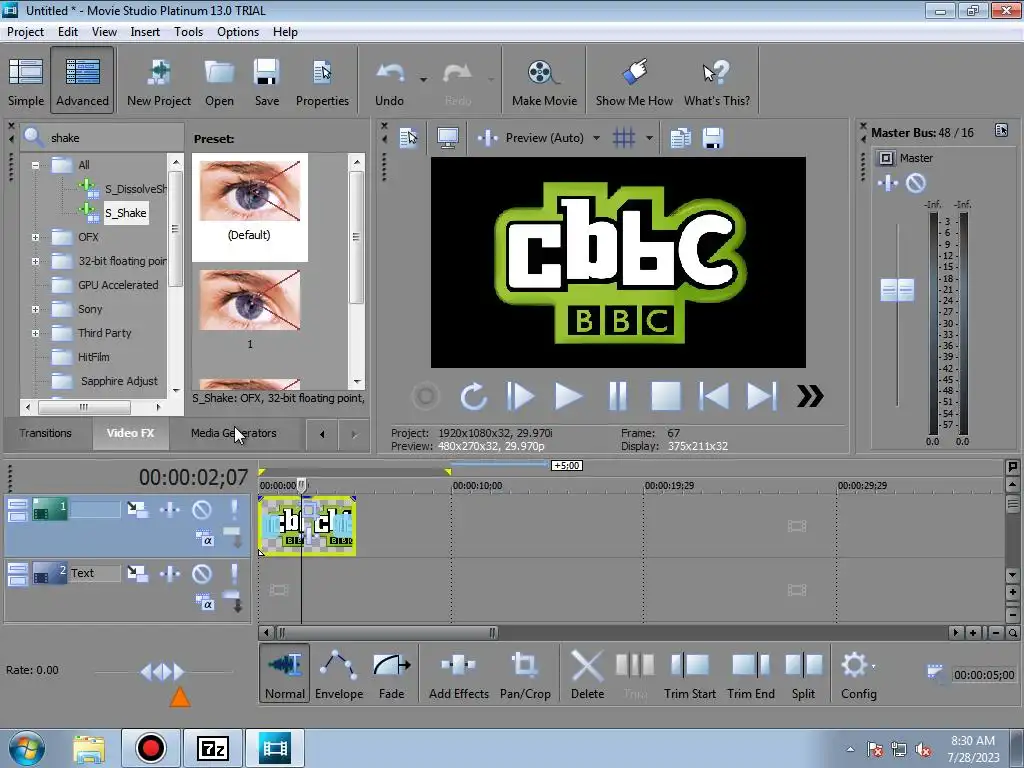Pause preview playback

pyautogui.click(x=617, y=396)
